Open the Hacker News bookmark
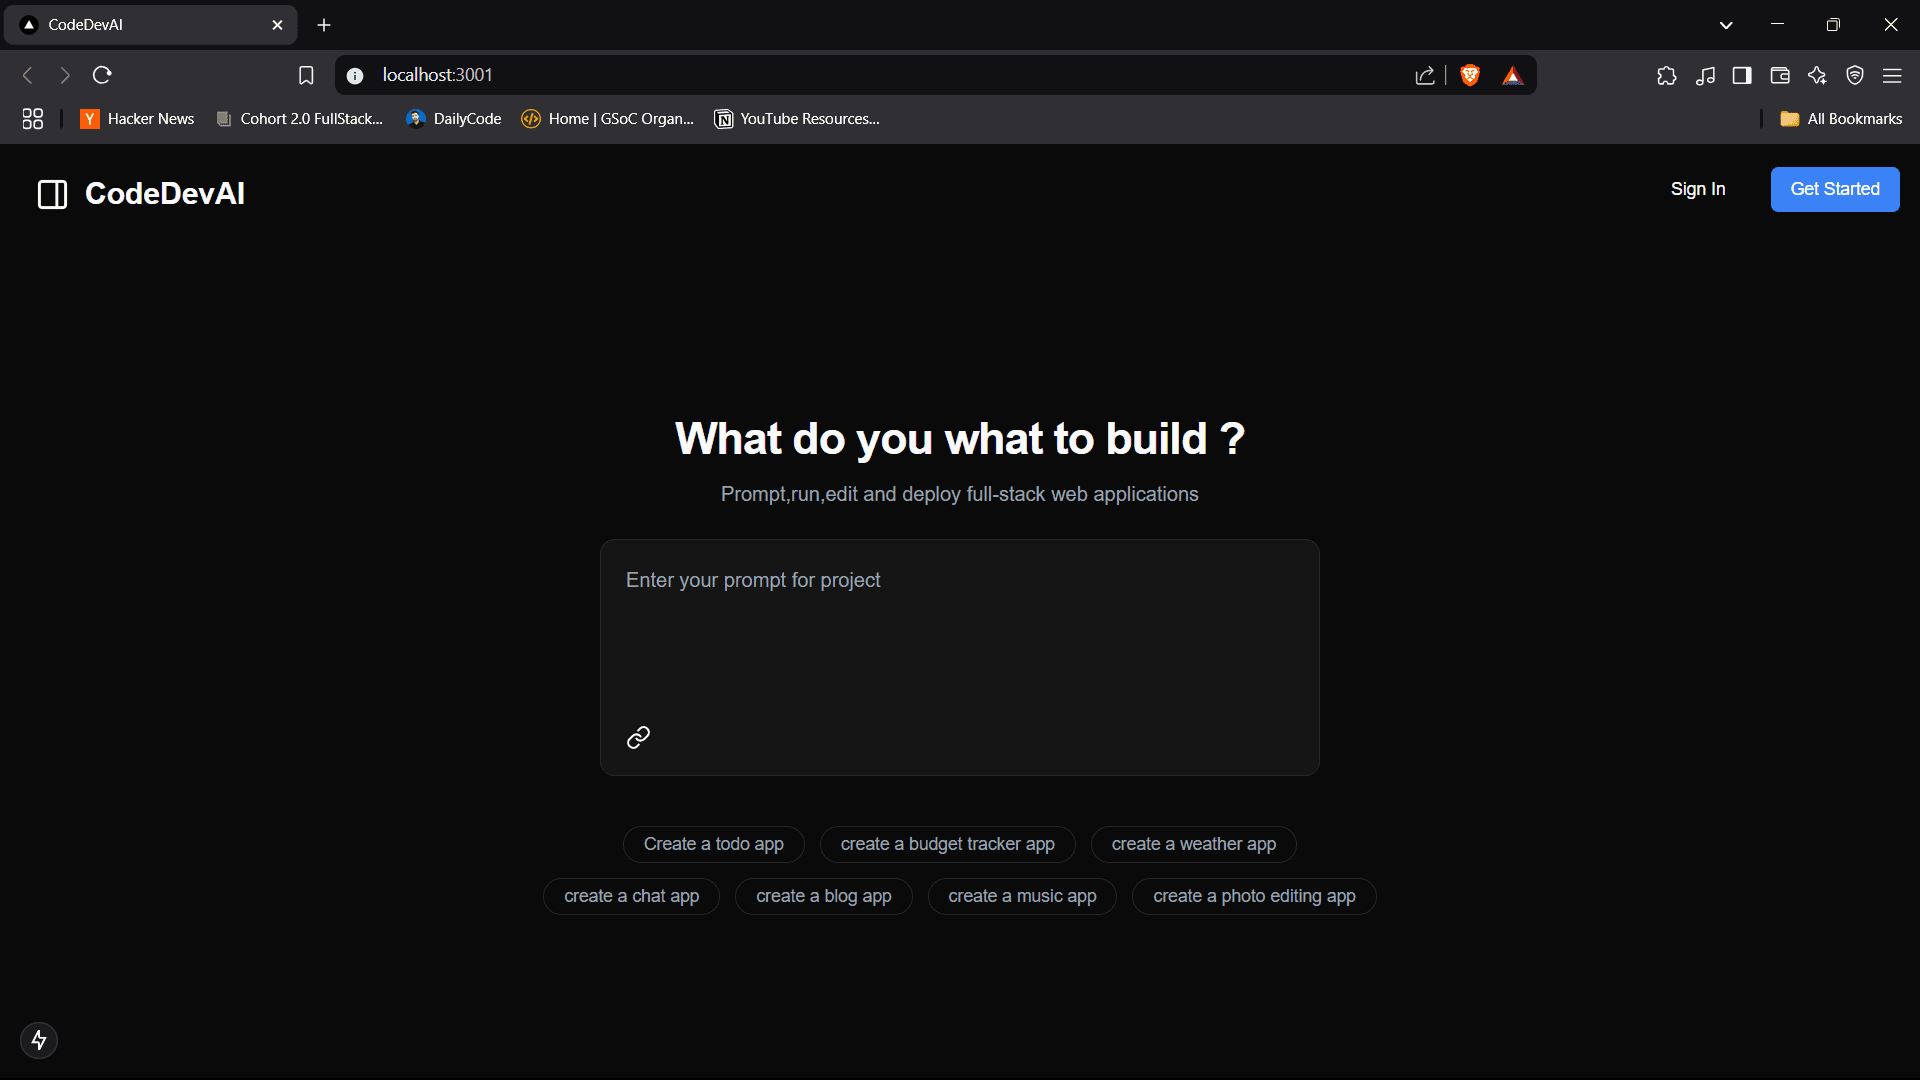 coord(138,119)
